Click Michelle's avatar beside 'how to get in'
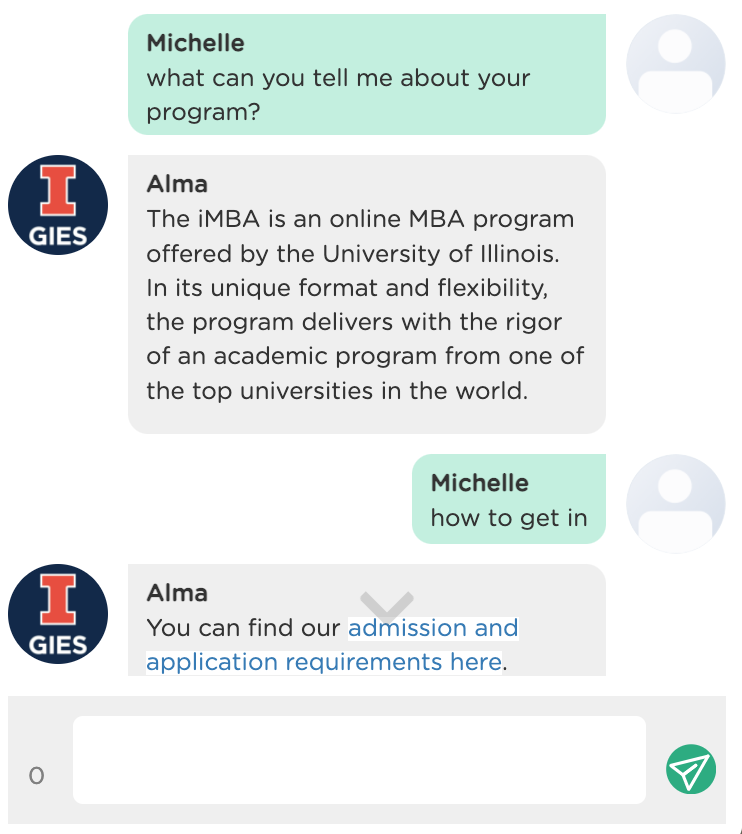 pyautogui.click(x=676, y=504)
